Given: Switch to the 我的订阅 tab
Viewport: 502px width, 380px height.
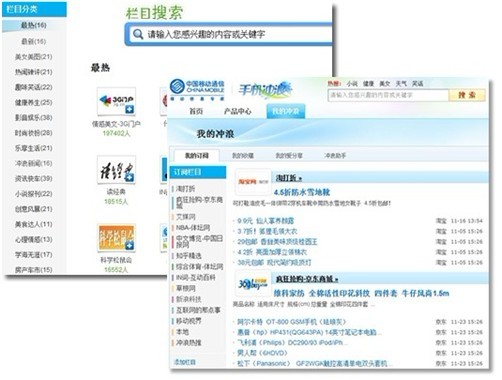Looking at the screenshot, I should [197, 156].
